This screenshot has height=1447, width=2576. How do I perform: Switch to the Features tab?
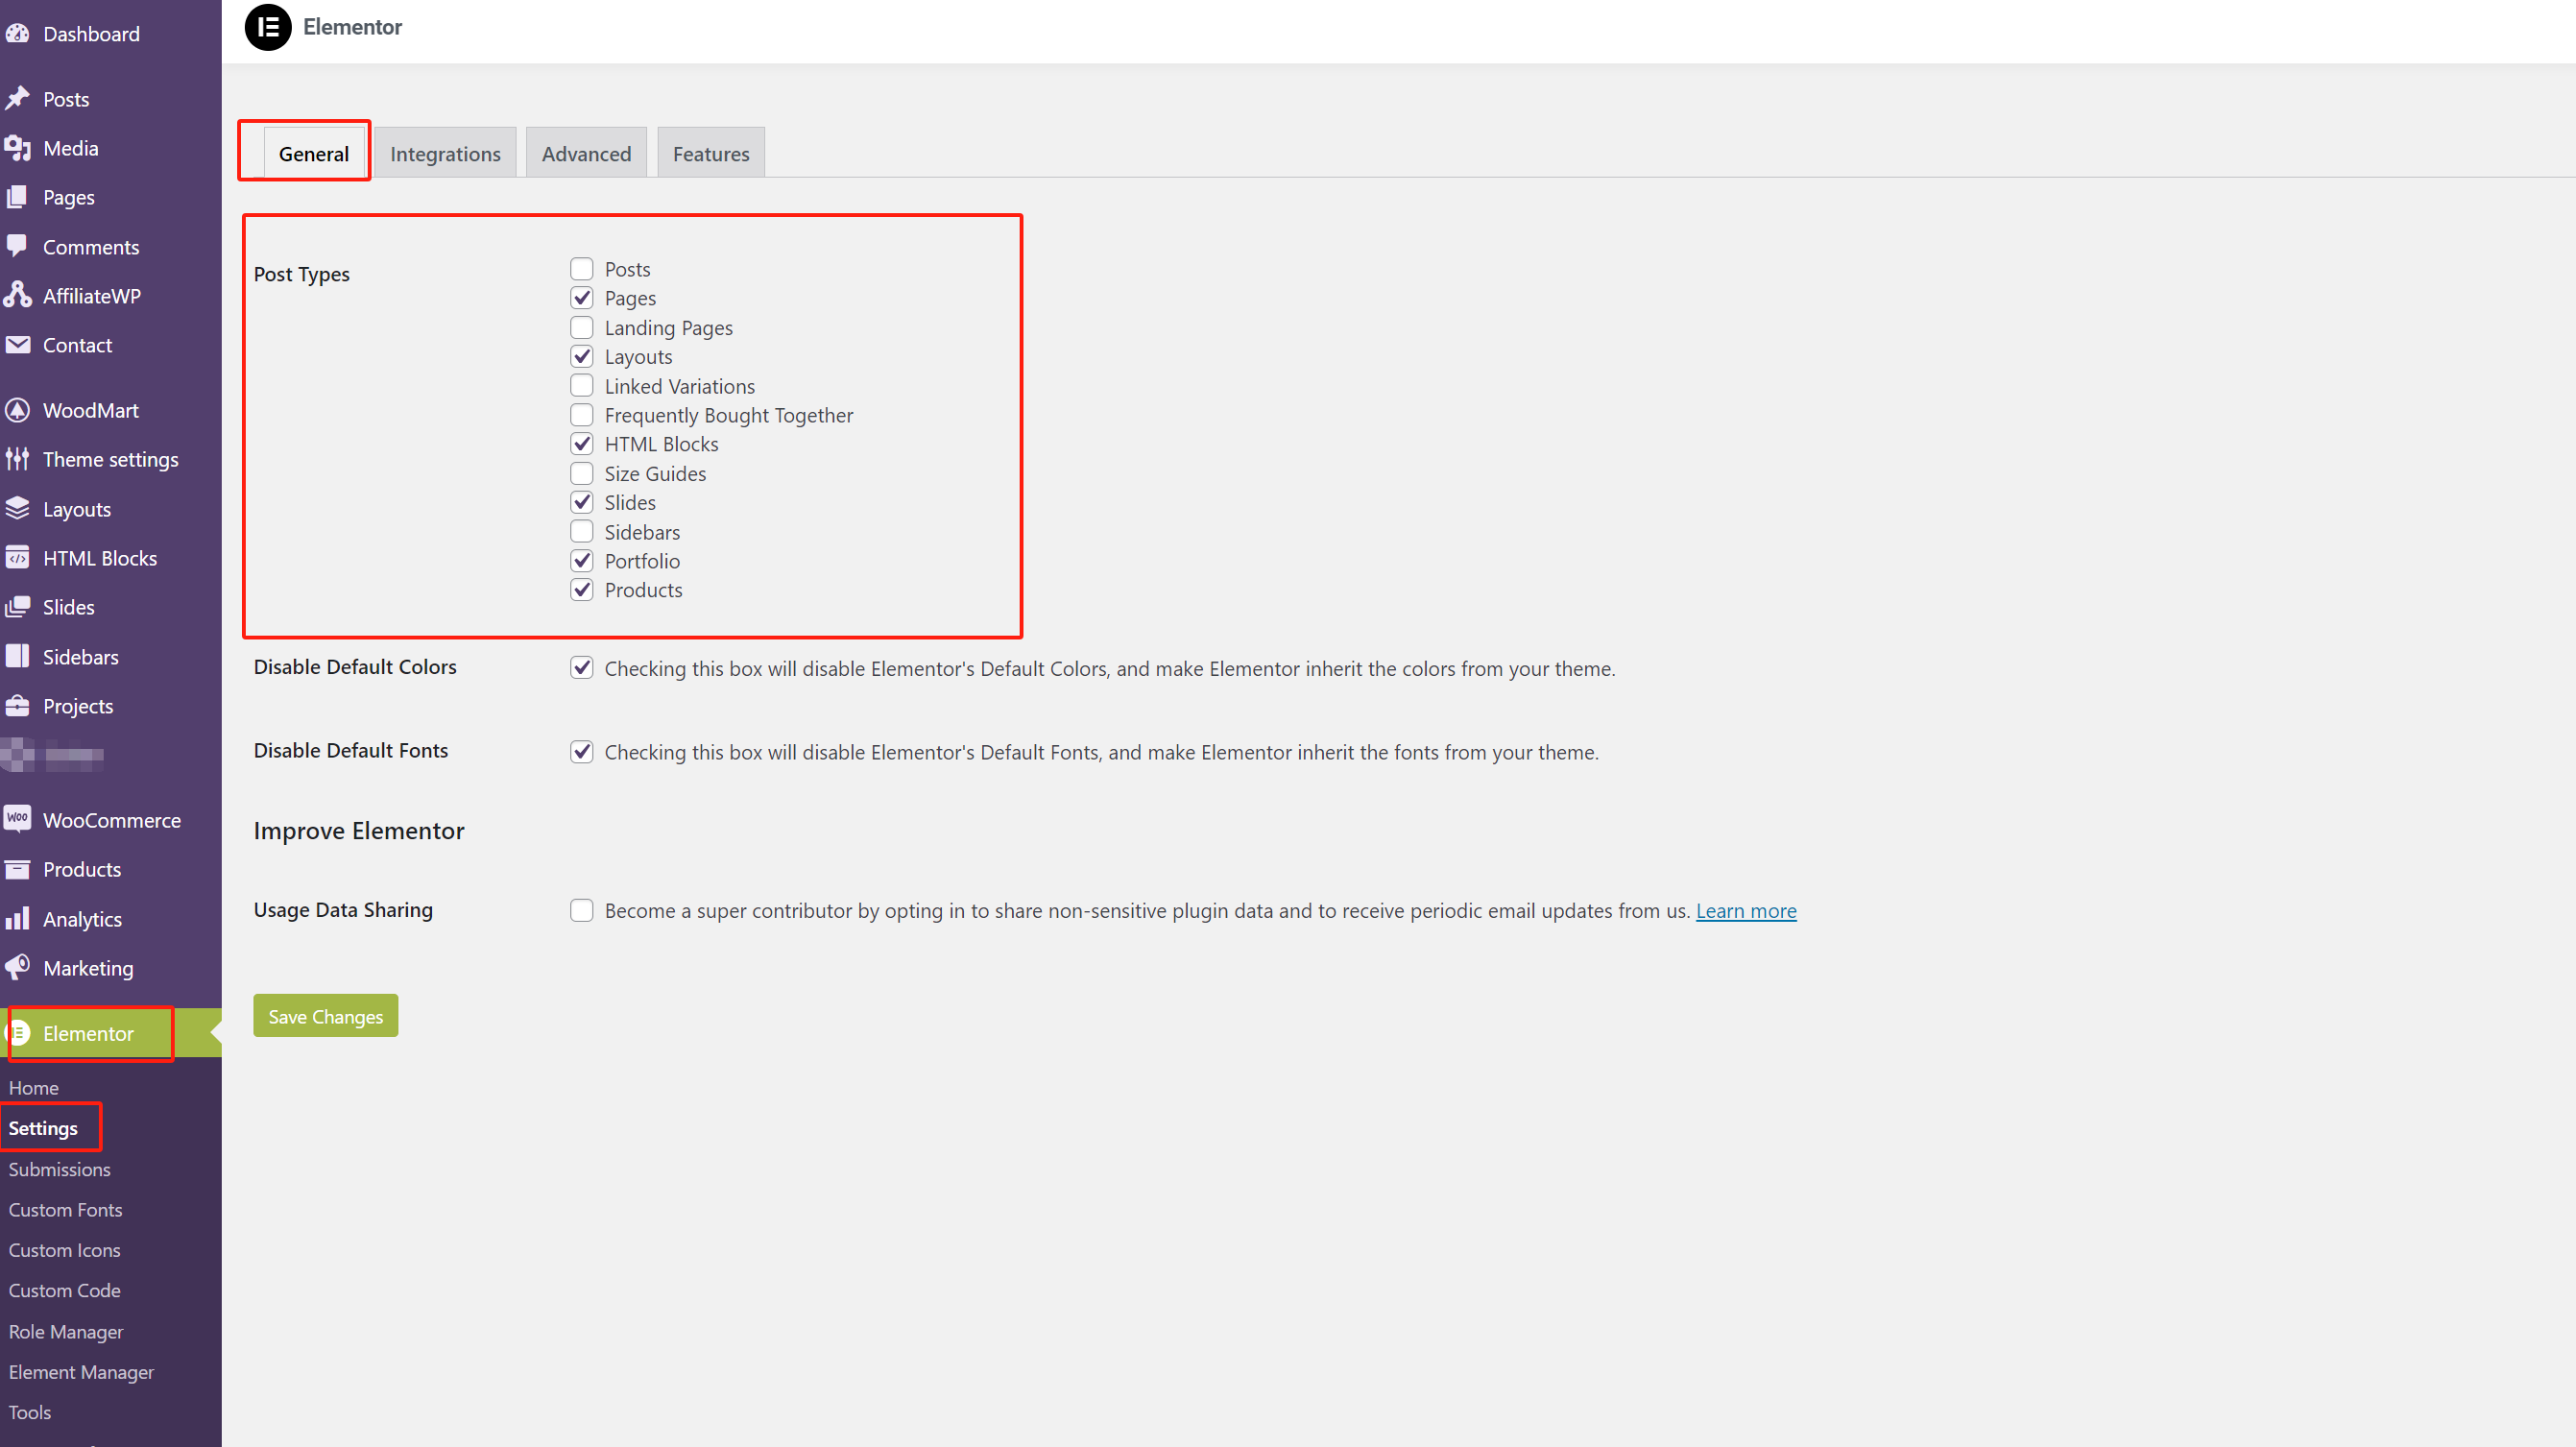coord(710,153)
